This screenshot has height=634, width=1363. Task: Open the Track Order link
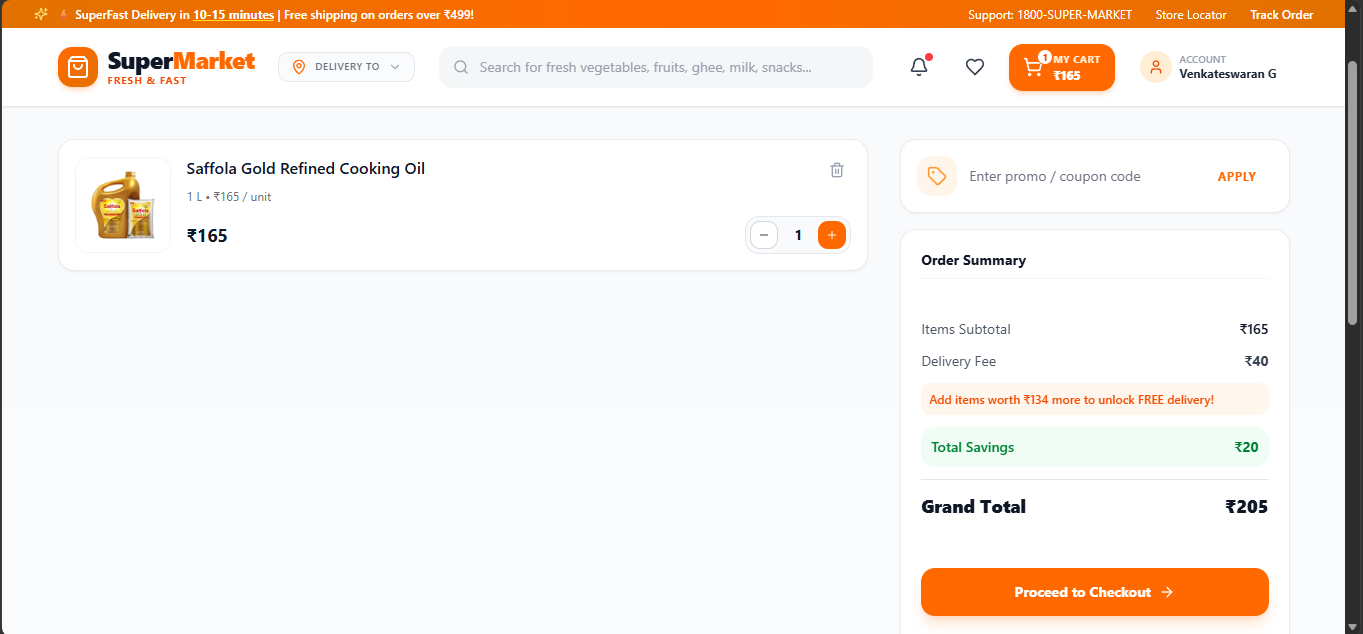(x=1282, y=14)
